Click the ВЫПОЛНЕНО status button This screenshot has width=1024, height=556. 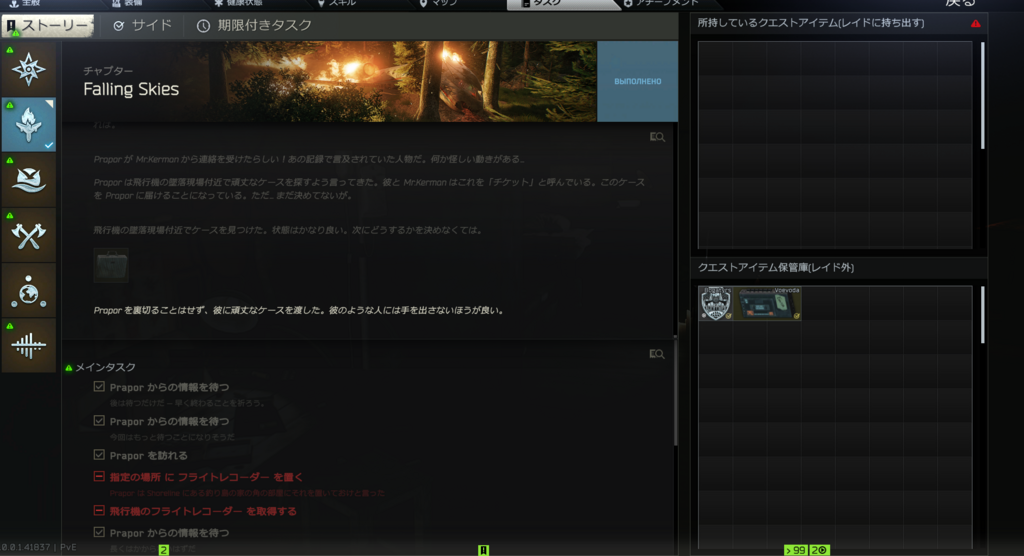tap(637, 81)
